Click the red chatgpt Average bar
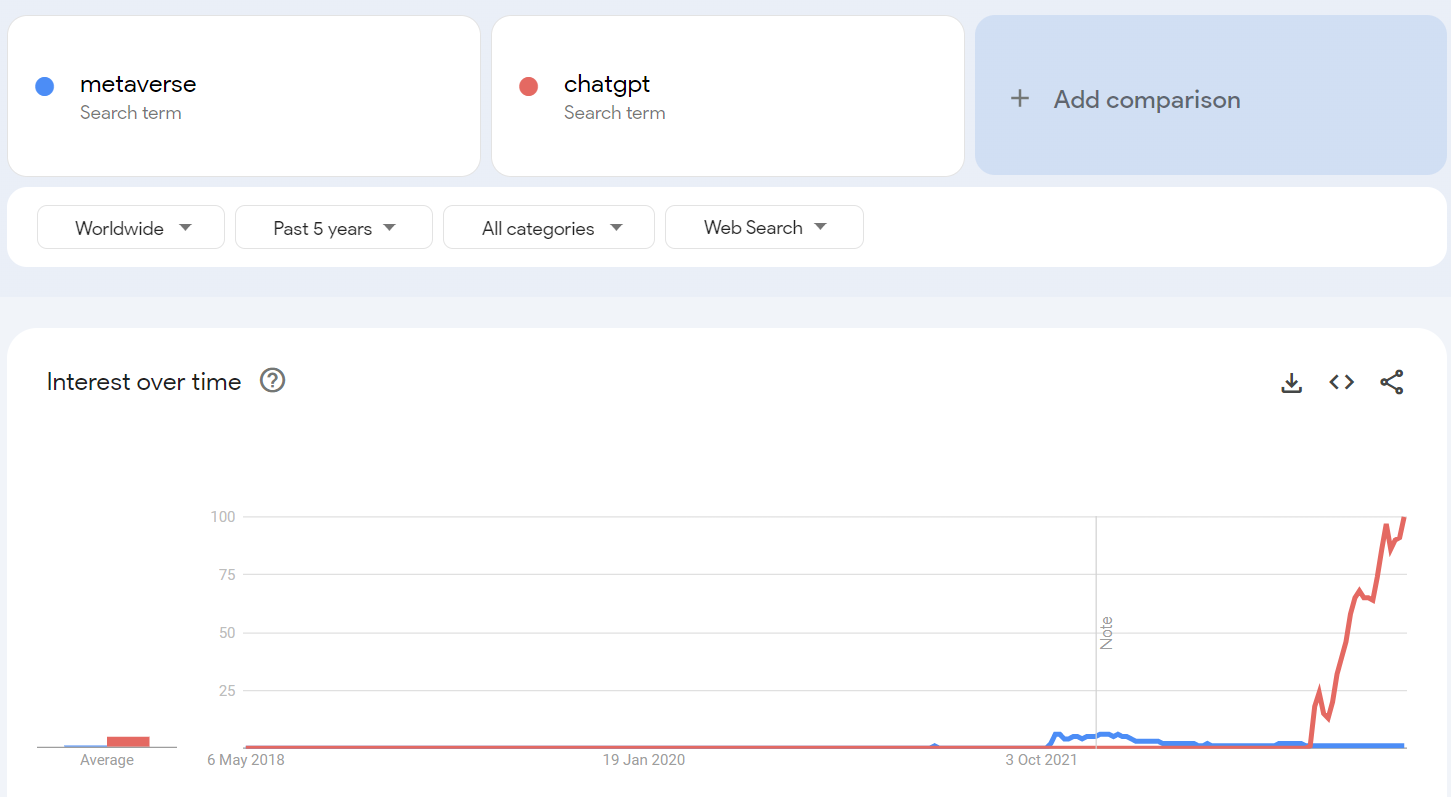Viewport: 1451px width, 797px height. [x=128, y=741]
